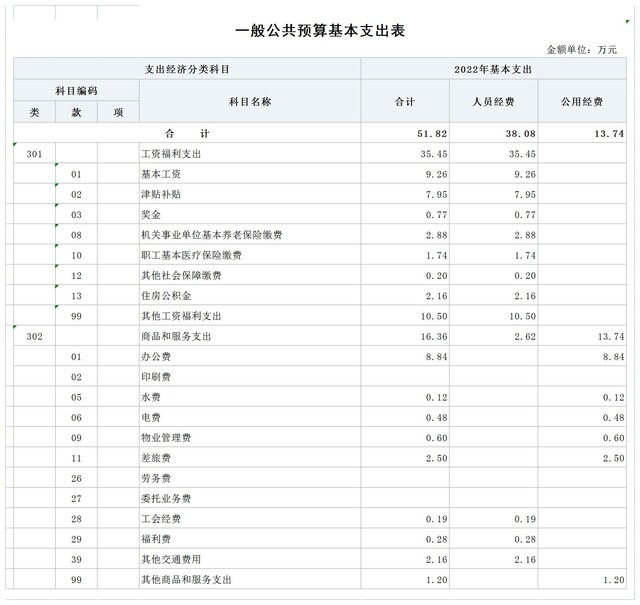Click the 科目名称 column header
The image size is (640, 605).
click(250, 102)
